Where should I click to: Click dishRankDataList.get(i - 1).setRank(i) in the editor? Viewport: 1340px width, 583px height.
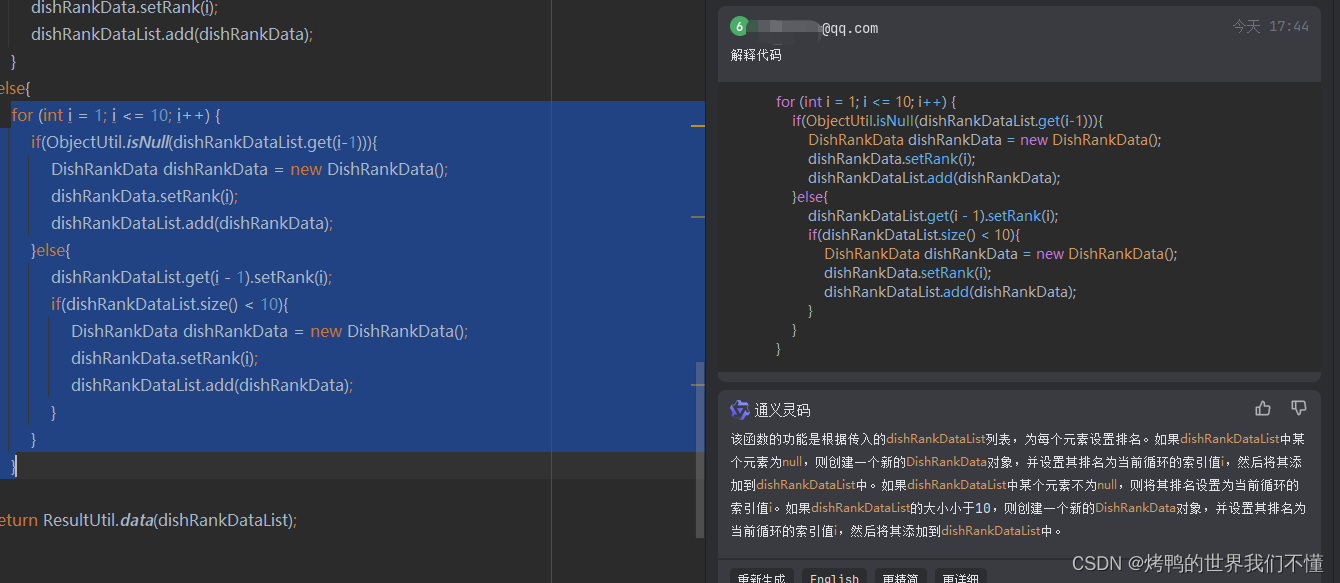click(x=191, y=277)
